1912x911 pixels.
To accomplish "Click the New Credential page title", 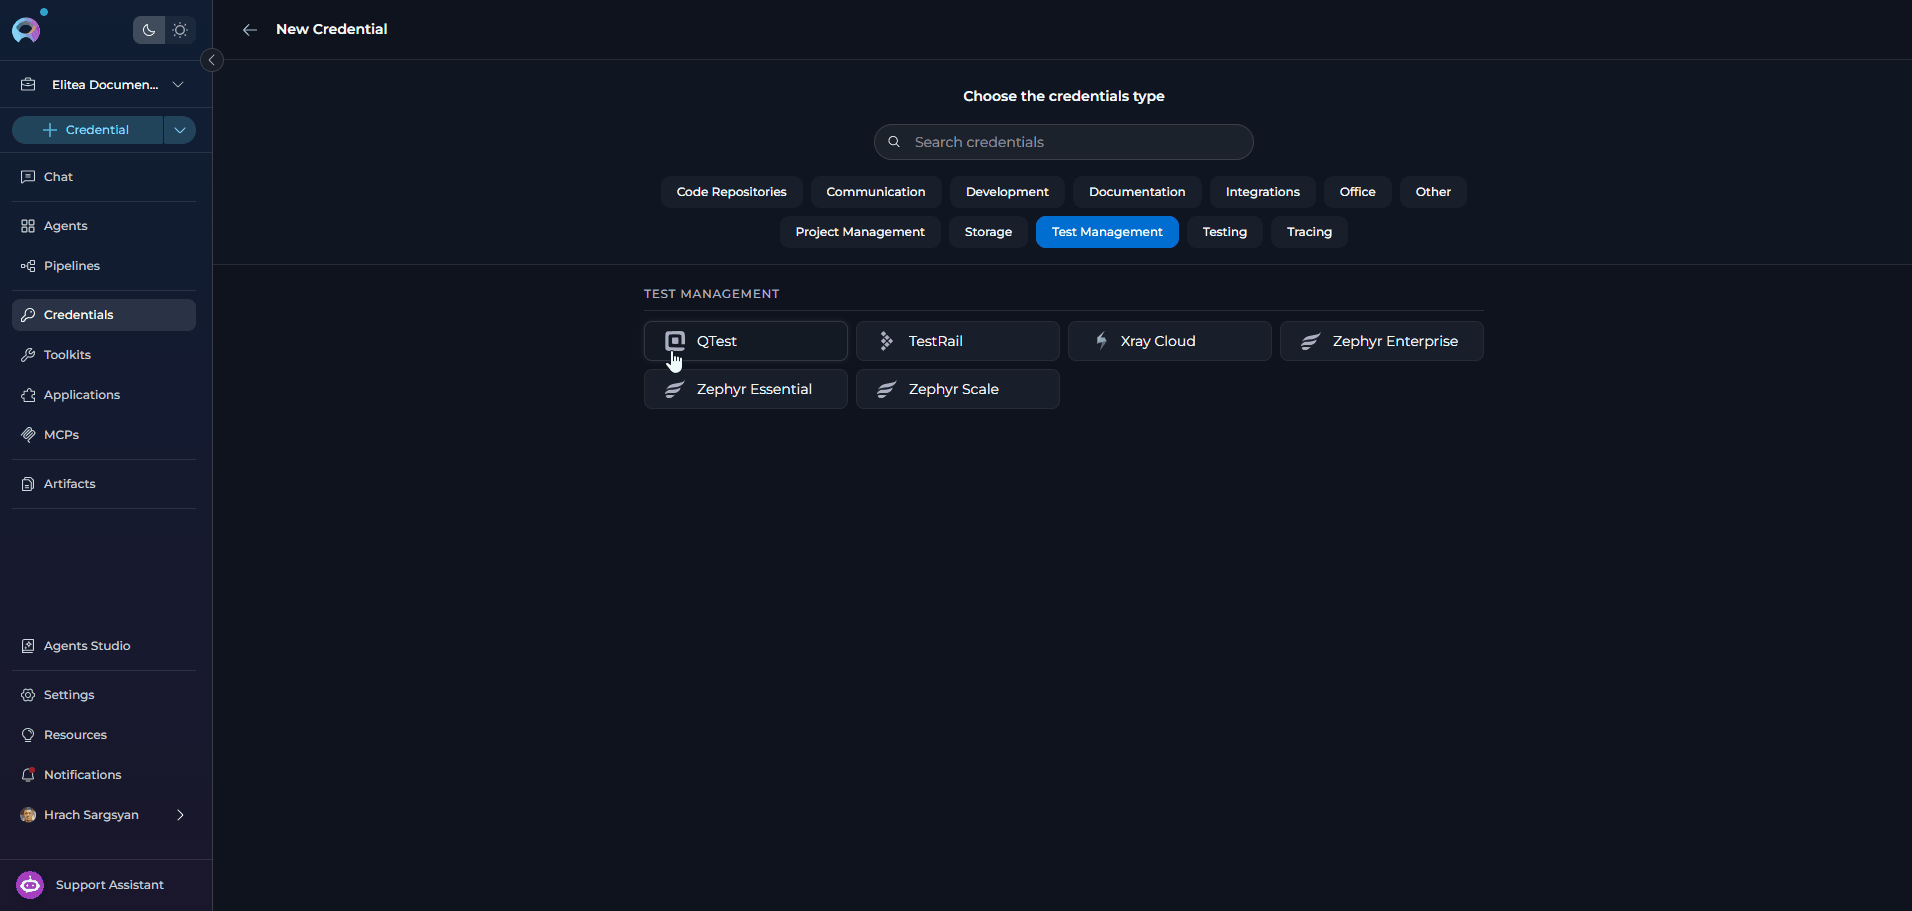I will pyautogui.click(x=332, y=29).
